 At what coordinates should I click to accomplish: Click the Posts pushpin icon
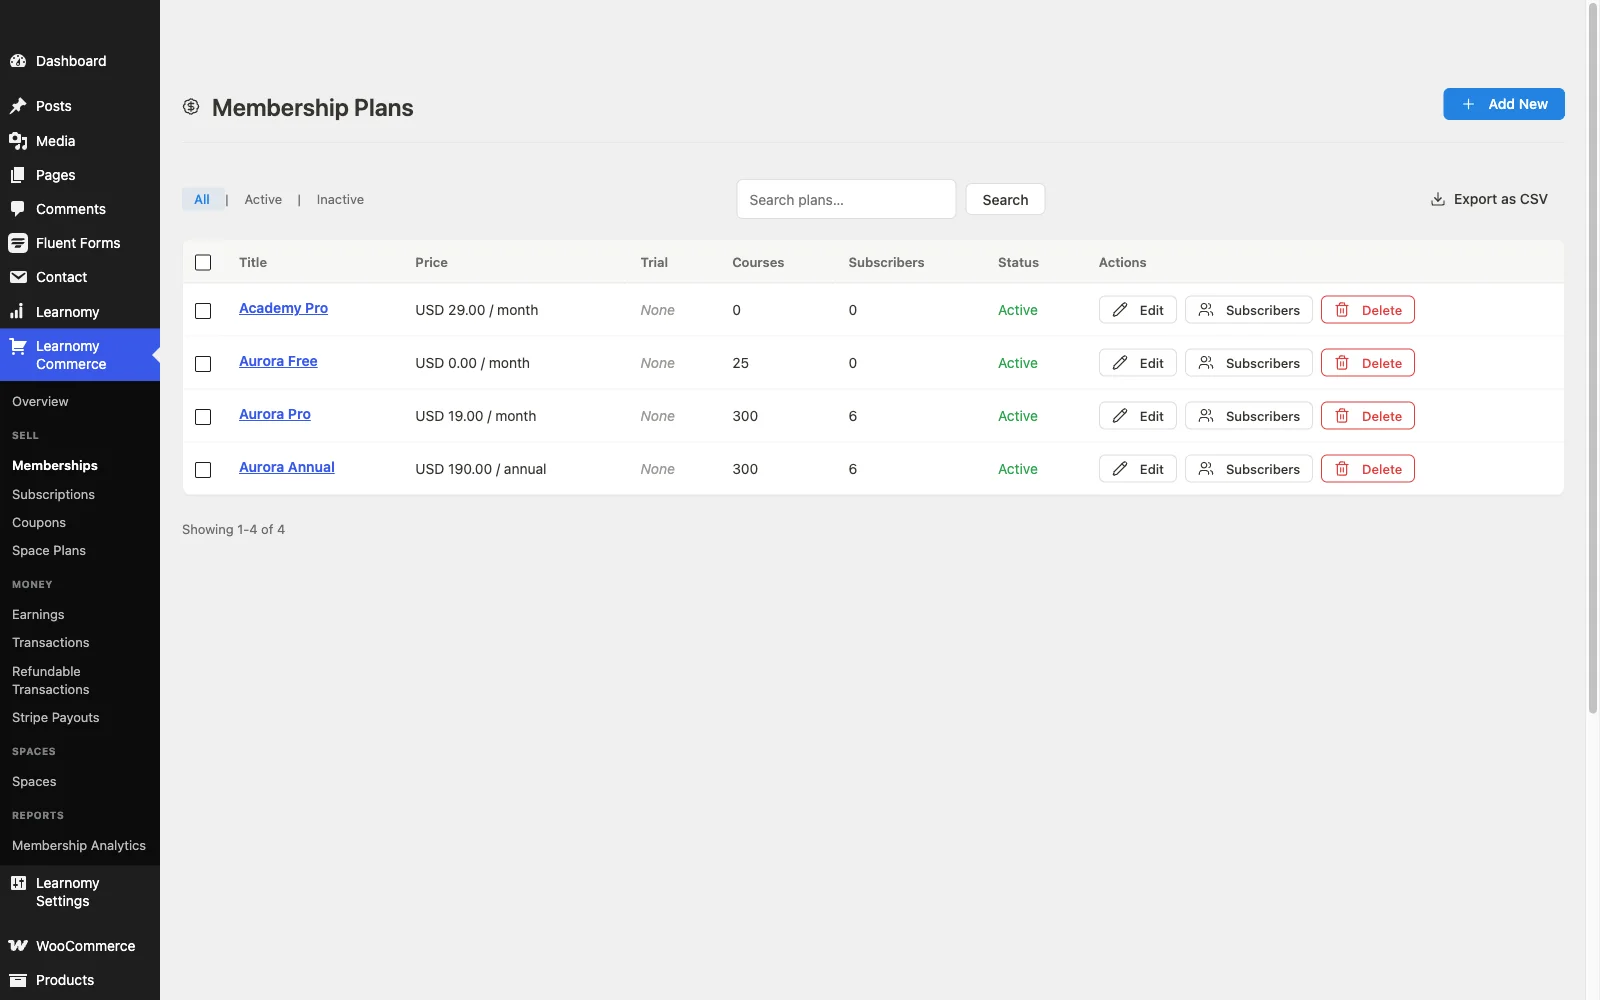point(18,106)
